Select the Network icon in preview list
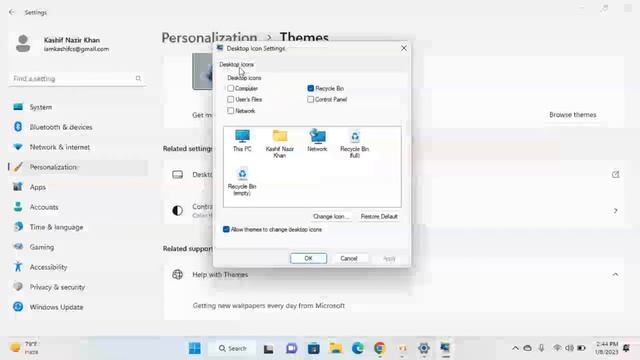Image resolution: width=640 pixels, height=360 pixels. point(317,140)
